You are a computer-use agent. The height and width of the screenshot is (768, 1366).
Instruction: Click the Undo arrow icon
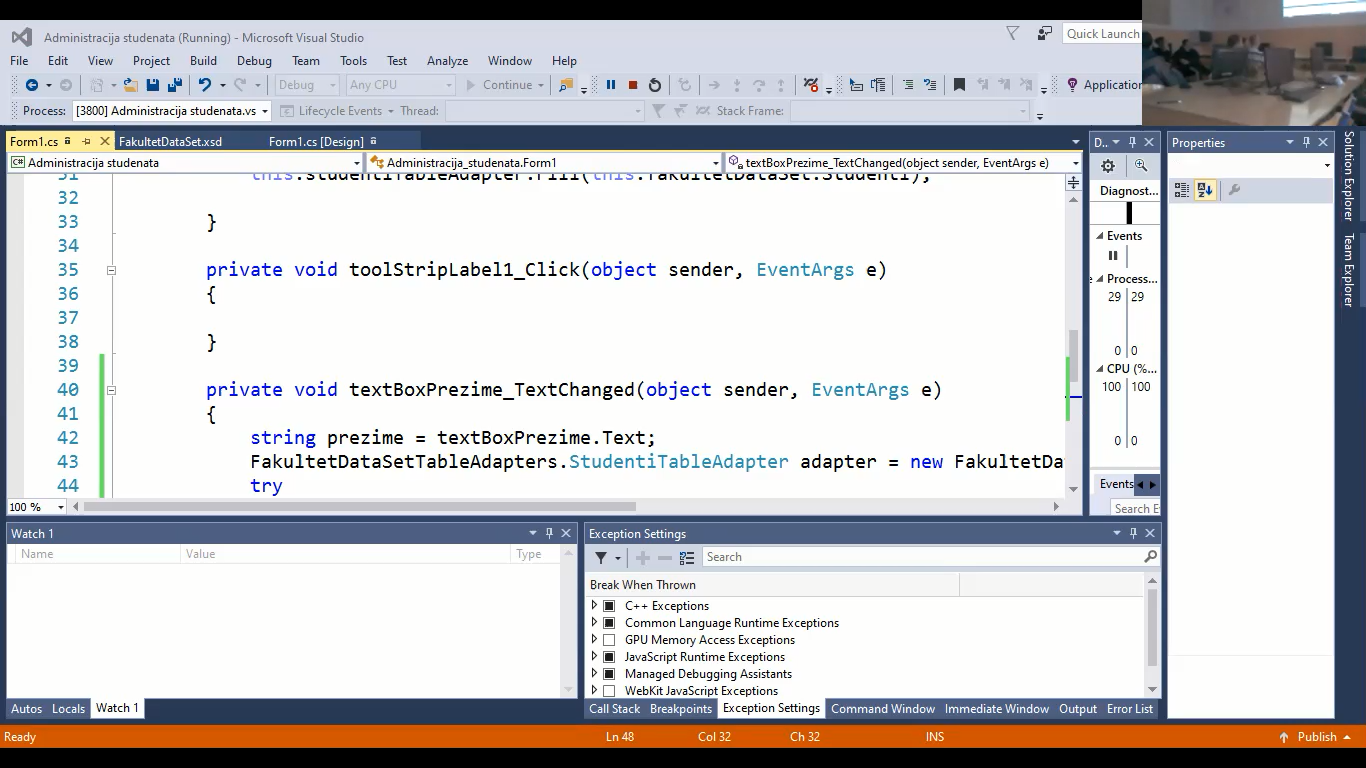coord(204,85)
